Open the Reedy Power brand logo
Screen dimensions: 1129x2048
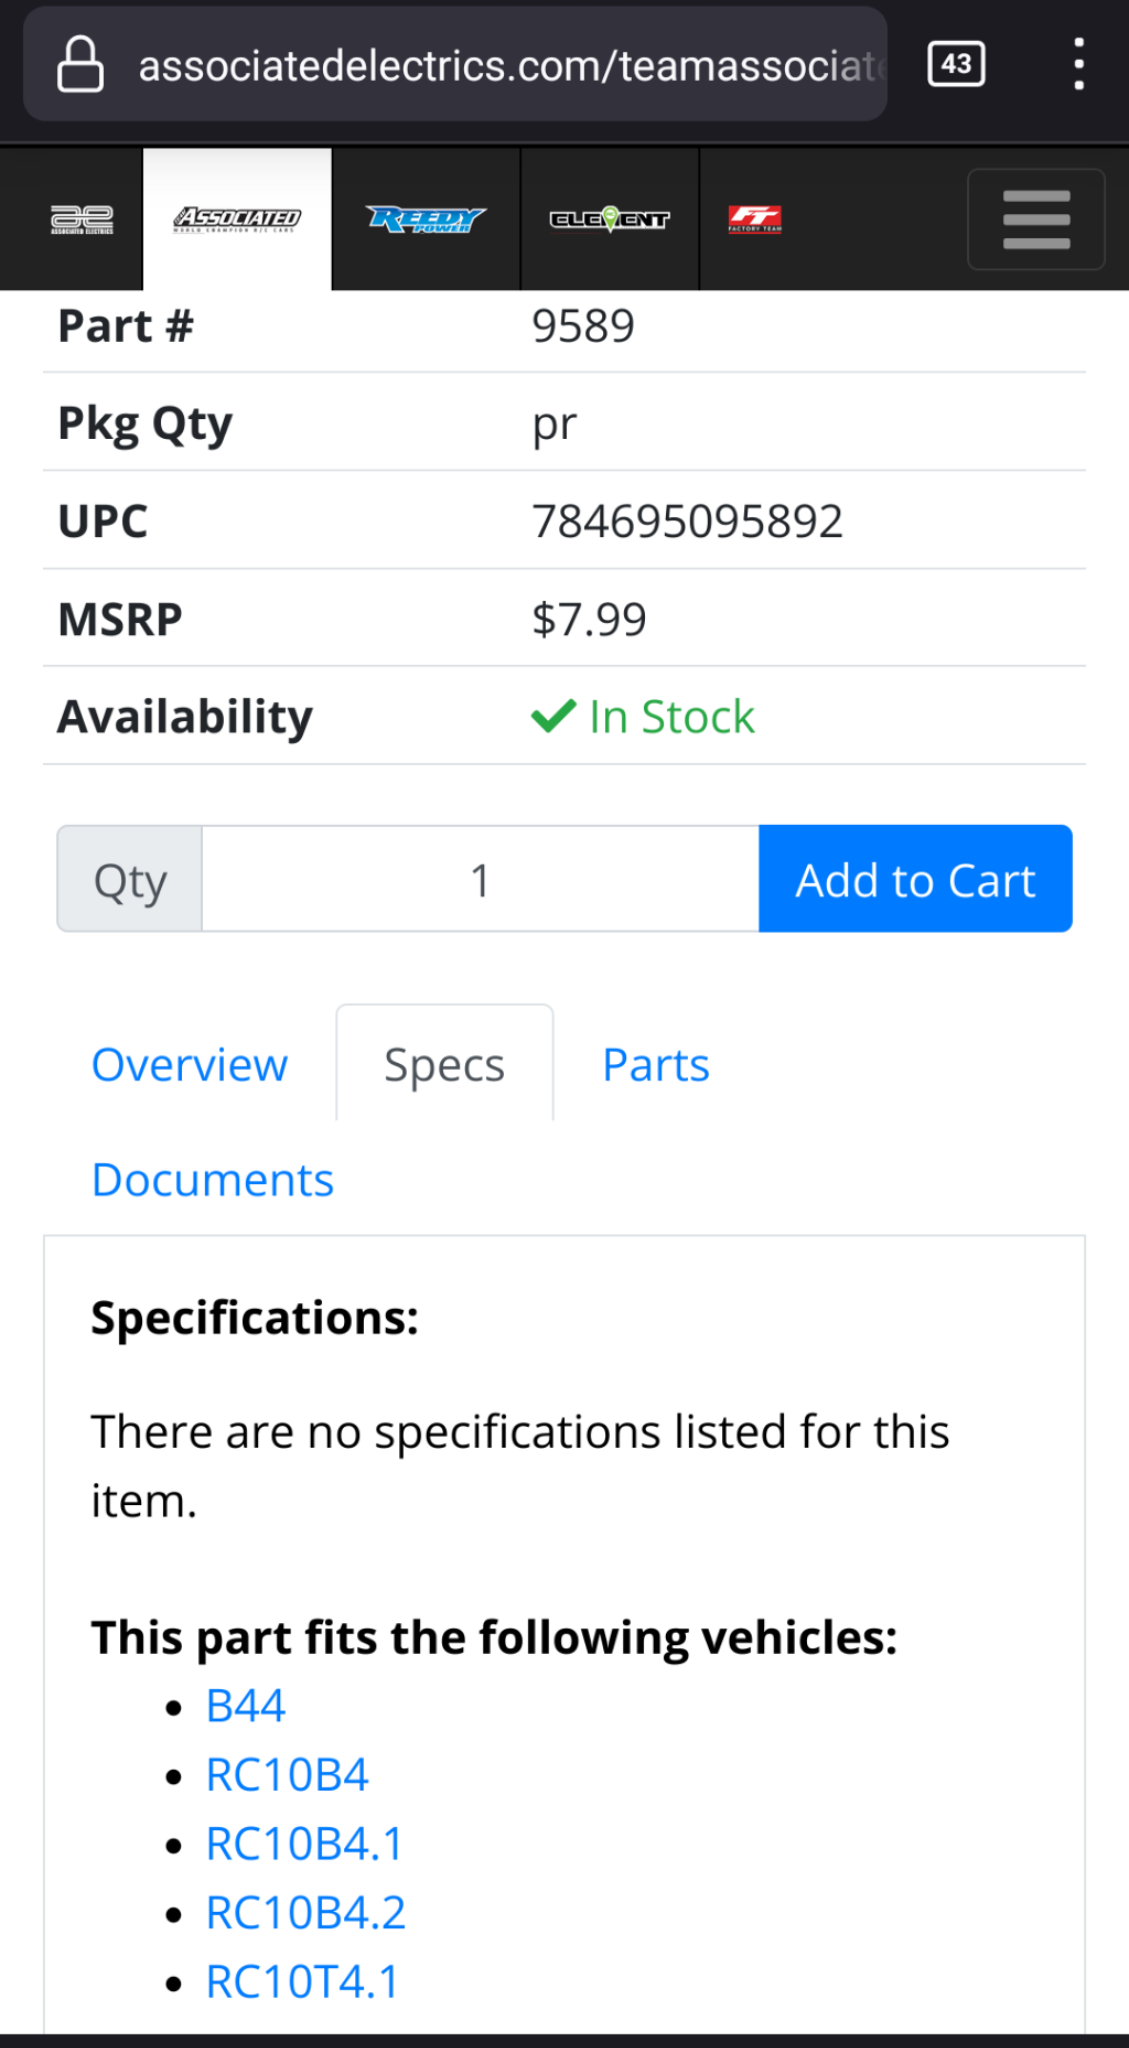tap(426, 219)
